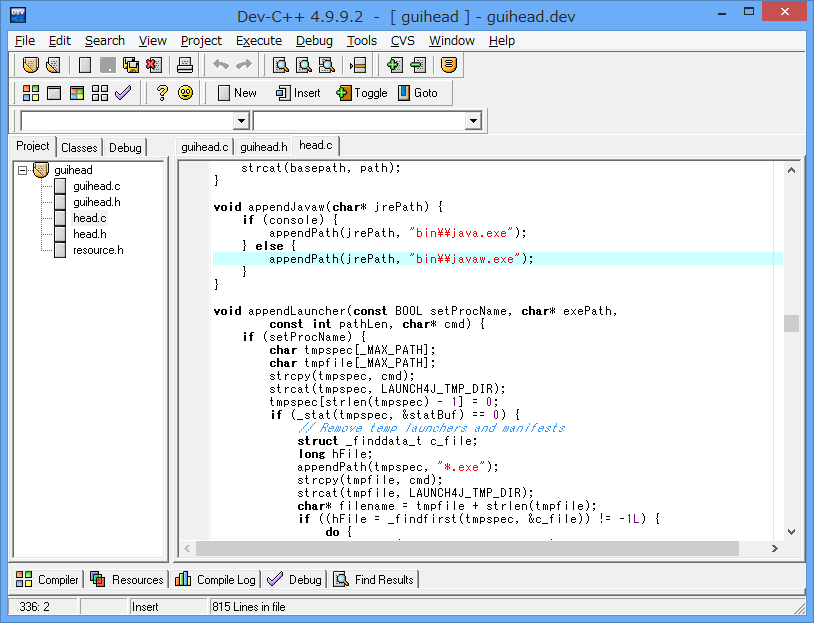Open guihead.h in project tree
814x623 pixels.
[97, 202]
